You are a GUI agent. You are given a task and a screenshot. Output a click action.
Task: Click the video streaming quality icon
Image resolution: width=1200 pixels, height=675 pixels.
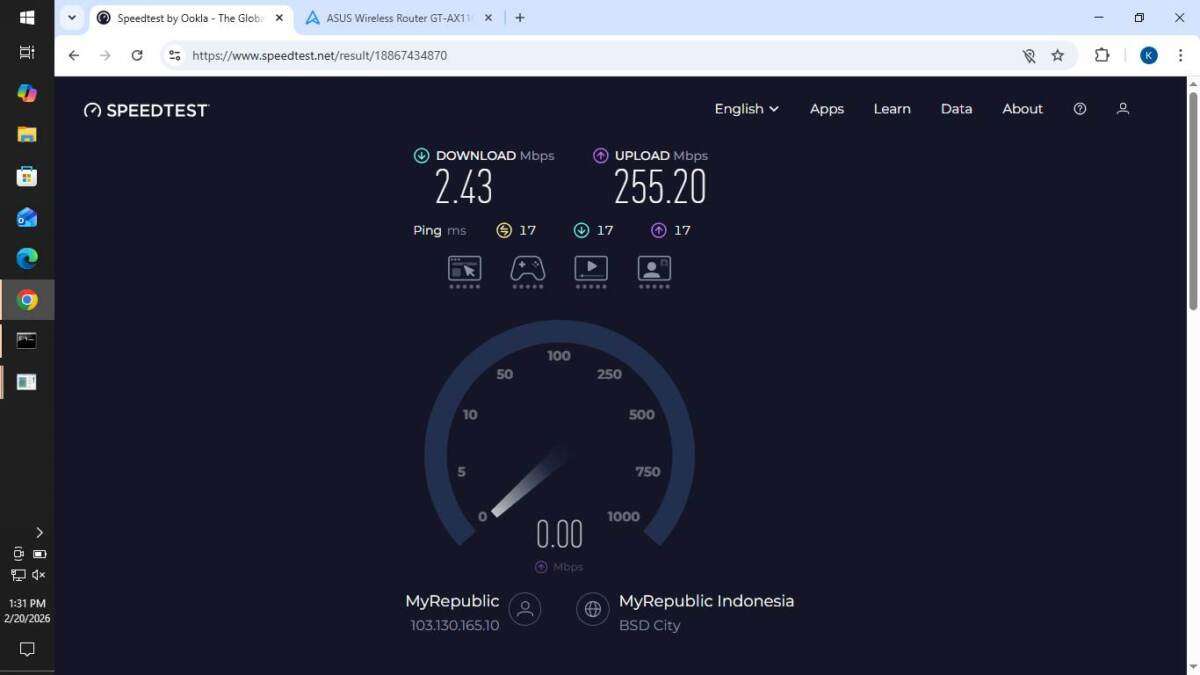pos(591,268)
